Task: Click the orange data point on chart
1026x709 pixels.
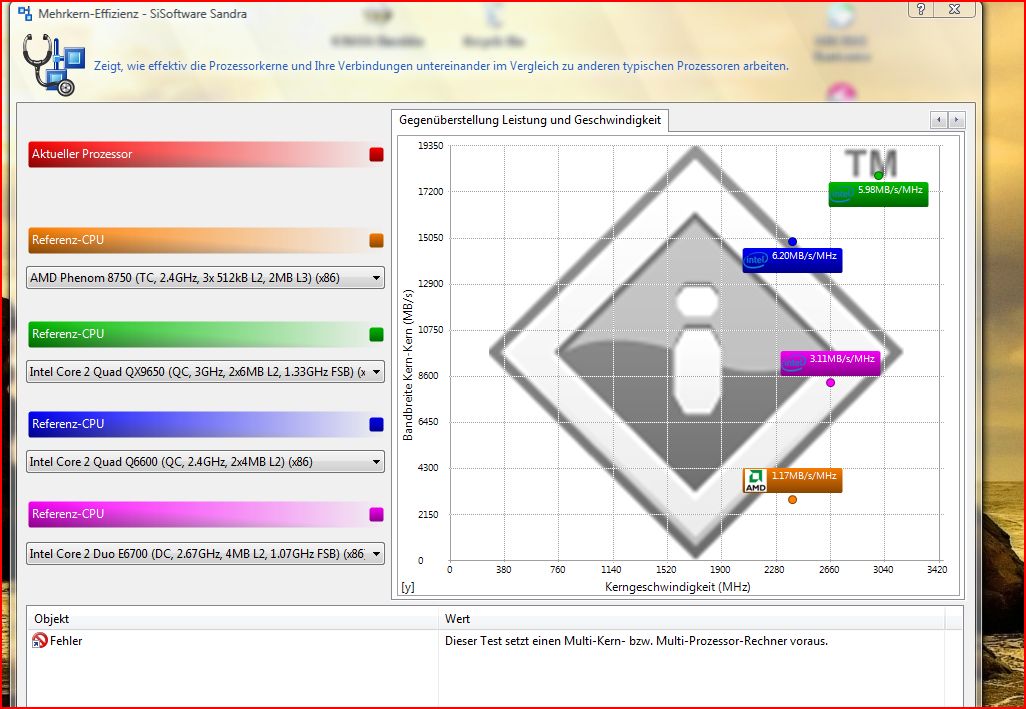Action: pyautogui.click(x=792, y=500)
